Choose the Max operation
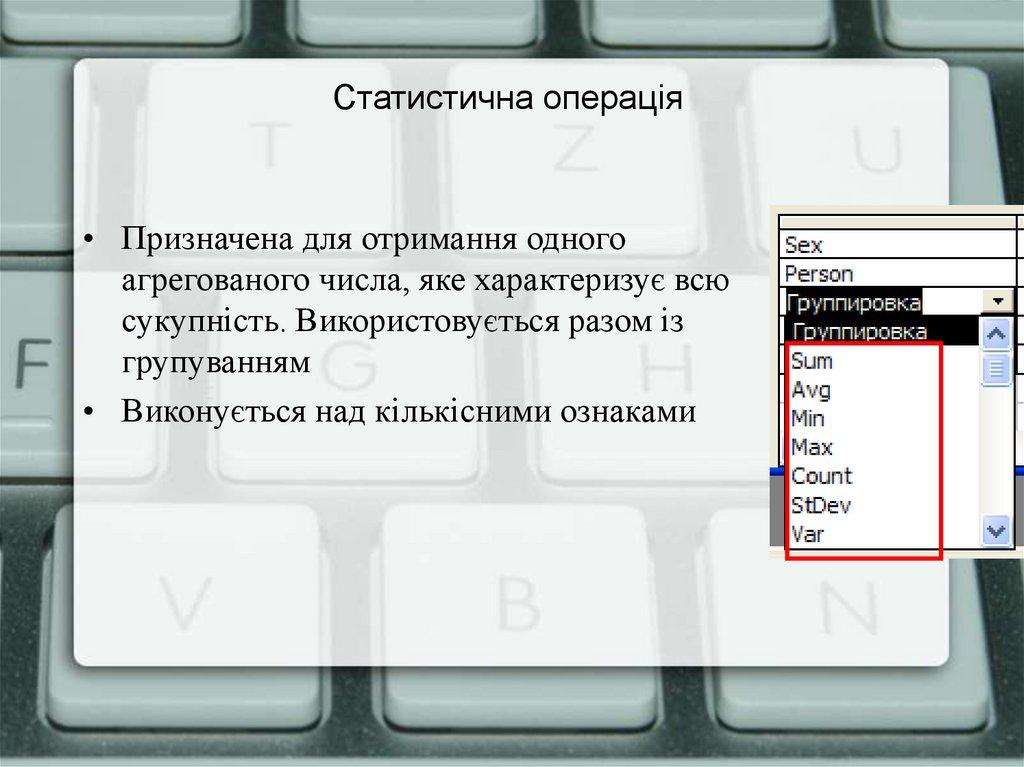Image resolution: width=1024 pixels, height=767 pixels. coord(812,447)
